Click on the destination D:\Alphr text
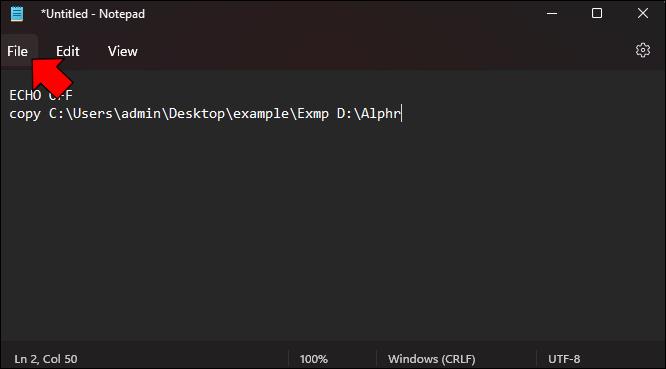666x369 pixels. [x=369, y=113]
